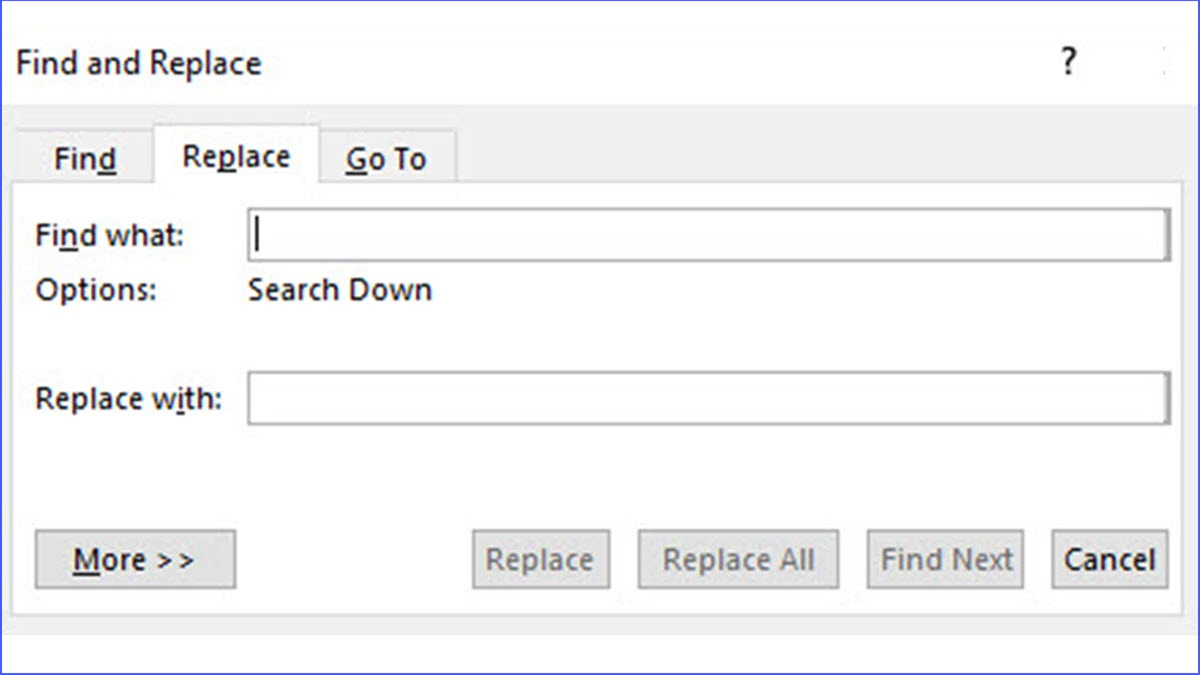Switch to the Find tab
1200x675 pixels.
84,157
